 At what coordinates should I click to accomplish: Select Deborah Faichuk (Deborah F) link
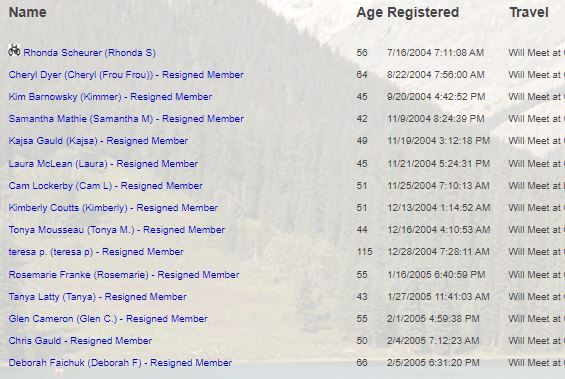[120, 363]
